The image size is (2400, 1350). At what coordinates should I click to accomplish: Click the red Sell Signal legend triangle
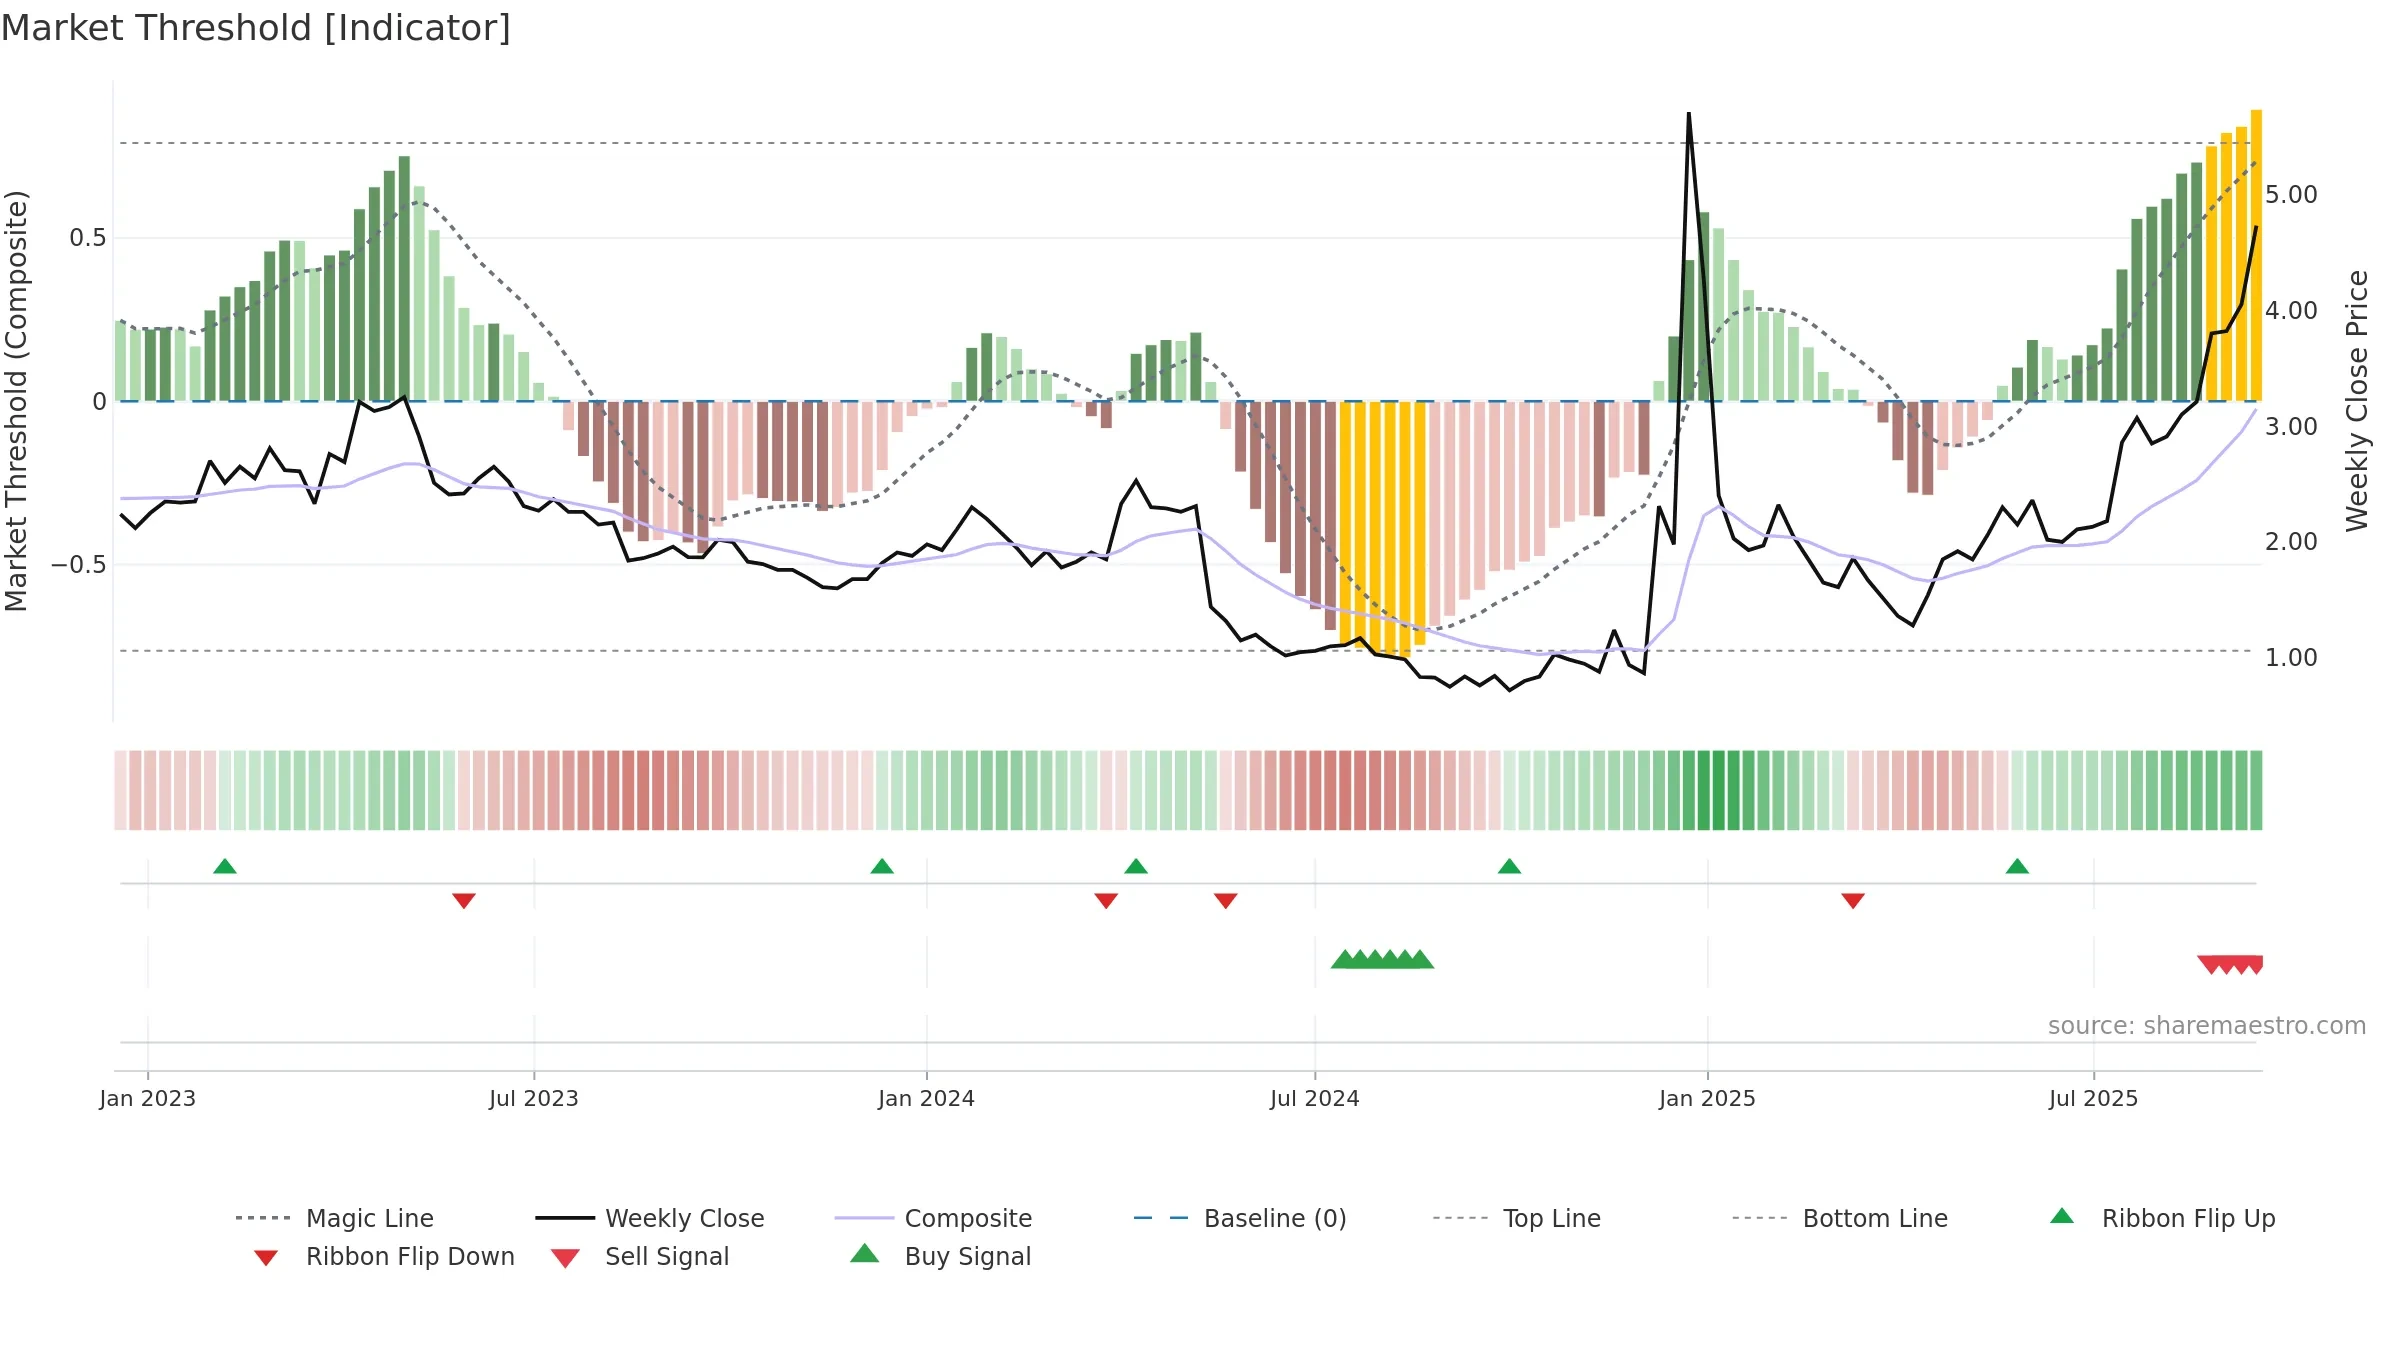coord(565,1258)
